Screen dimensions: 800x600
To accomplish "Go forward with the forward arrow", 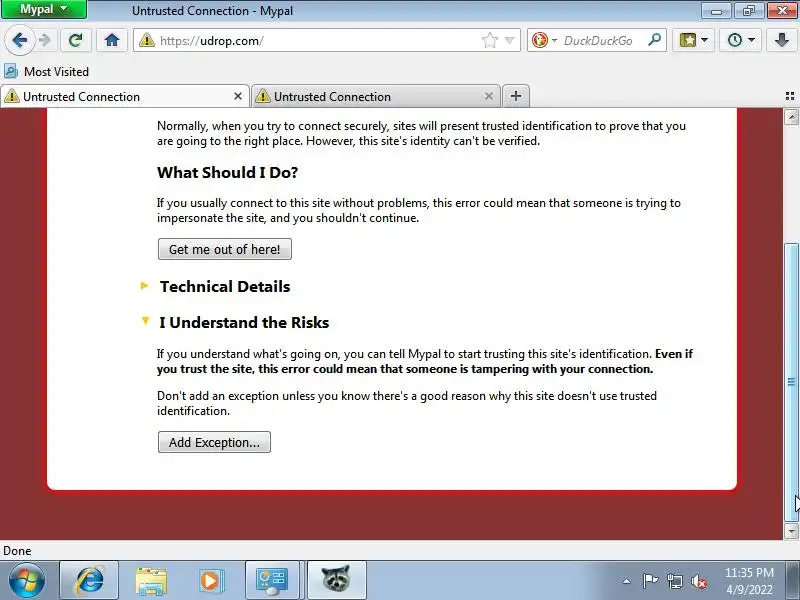I will pyautogui.click(x=45, y=40).
